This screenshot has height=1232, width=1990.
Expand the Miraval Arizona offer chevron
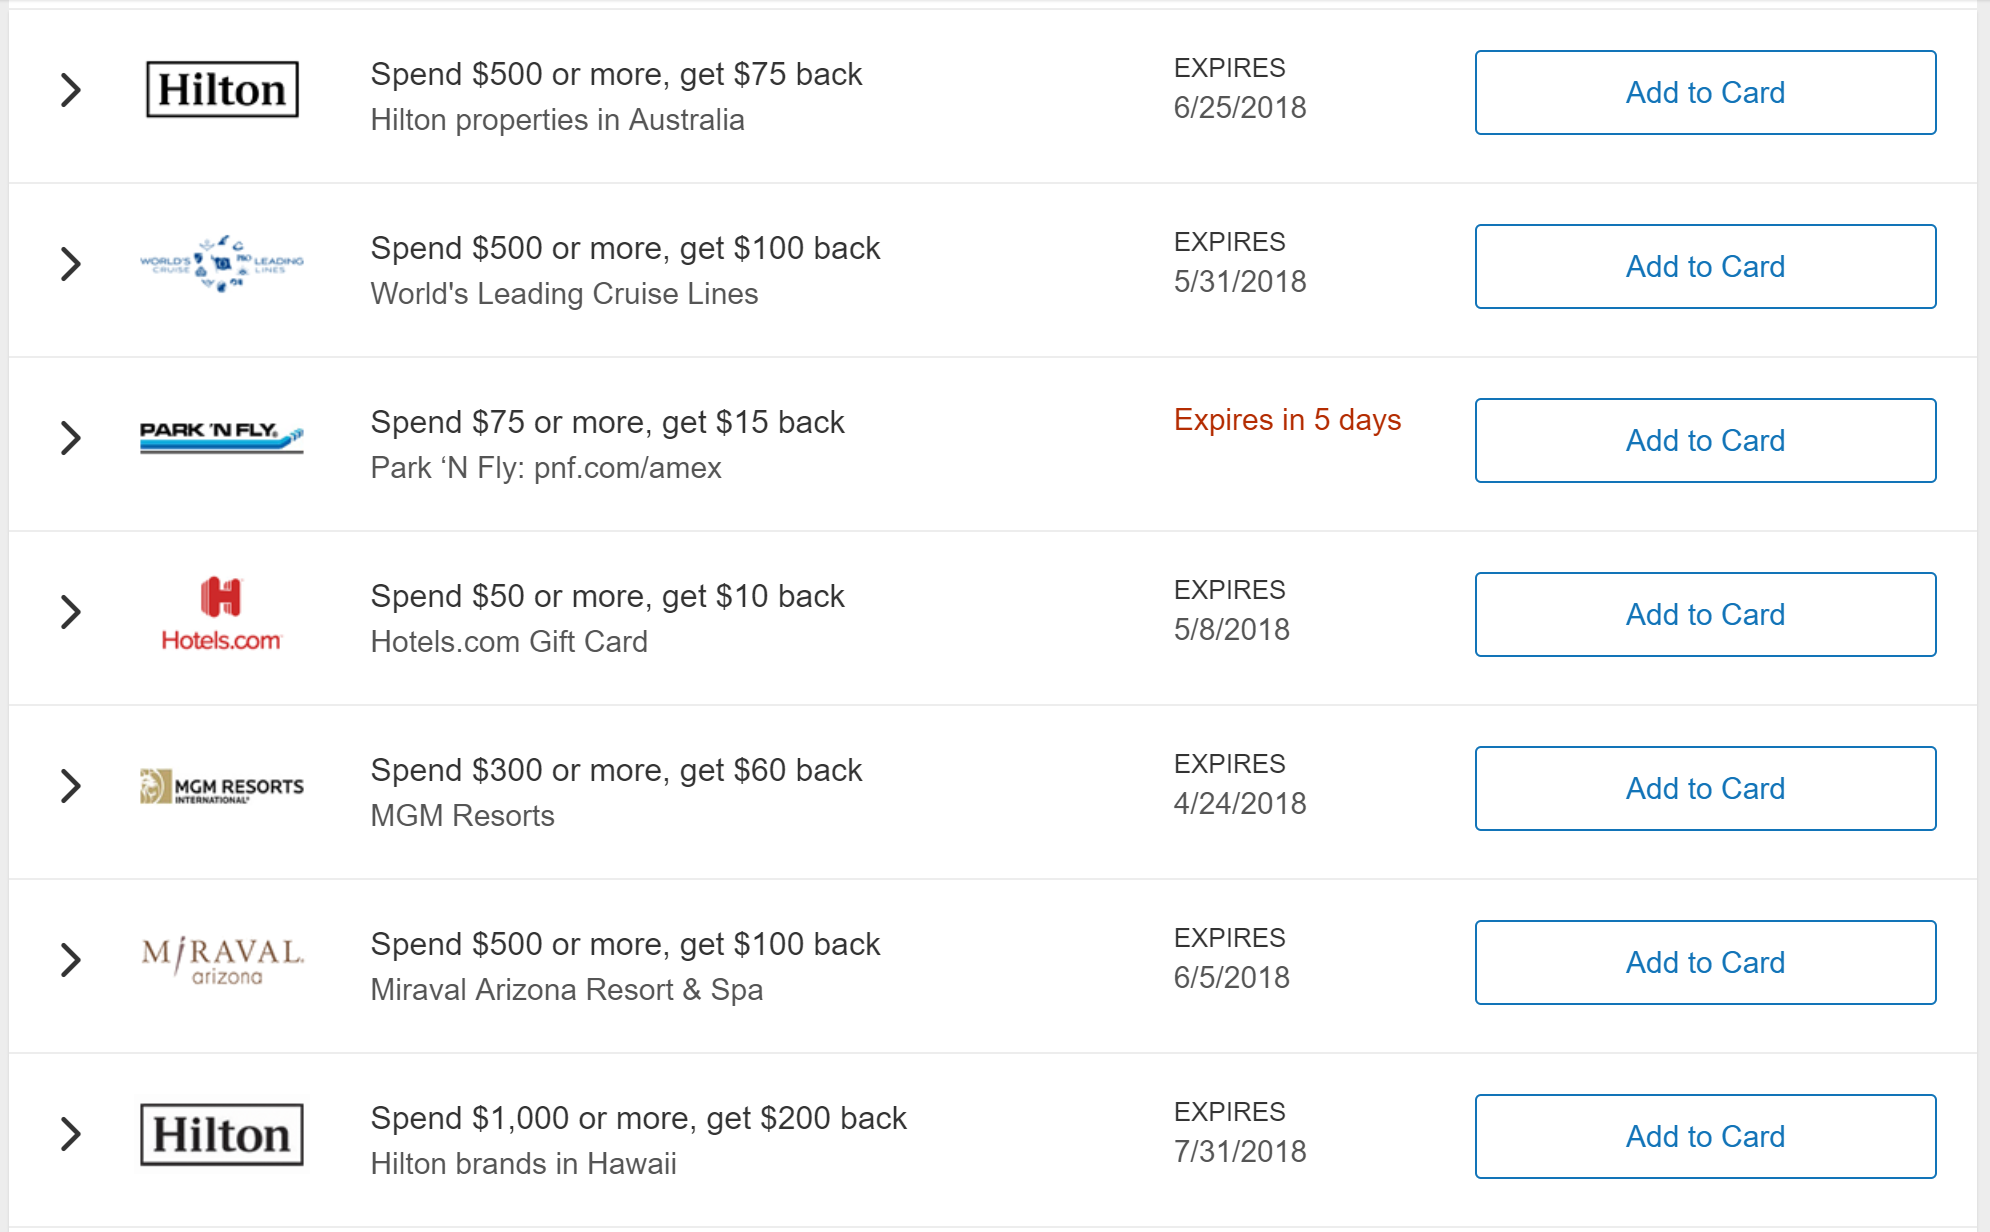(70, 960)
